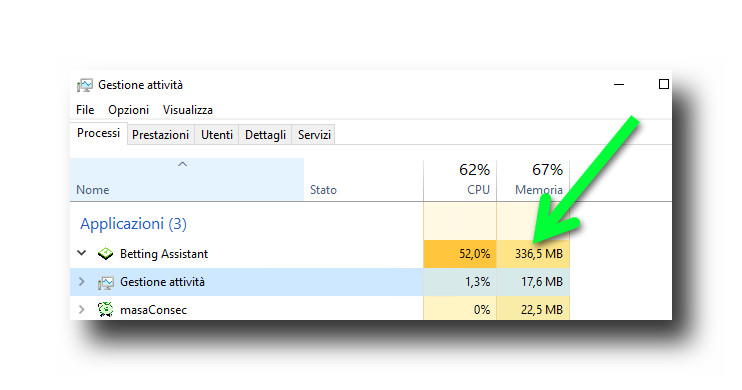Expand the Gestione attività process row
The height and width of the screenshot is (390, 742).
82,282
